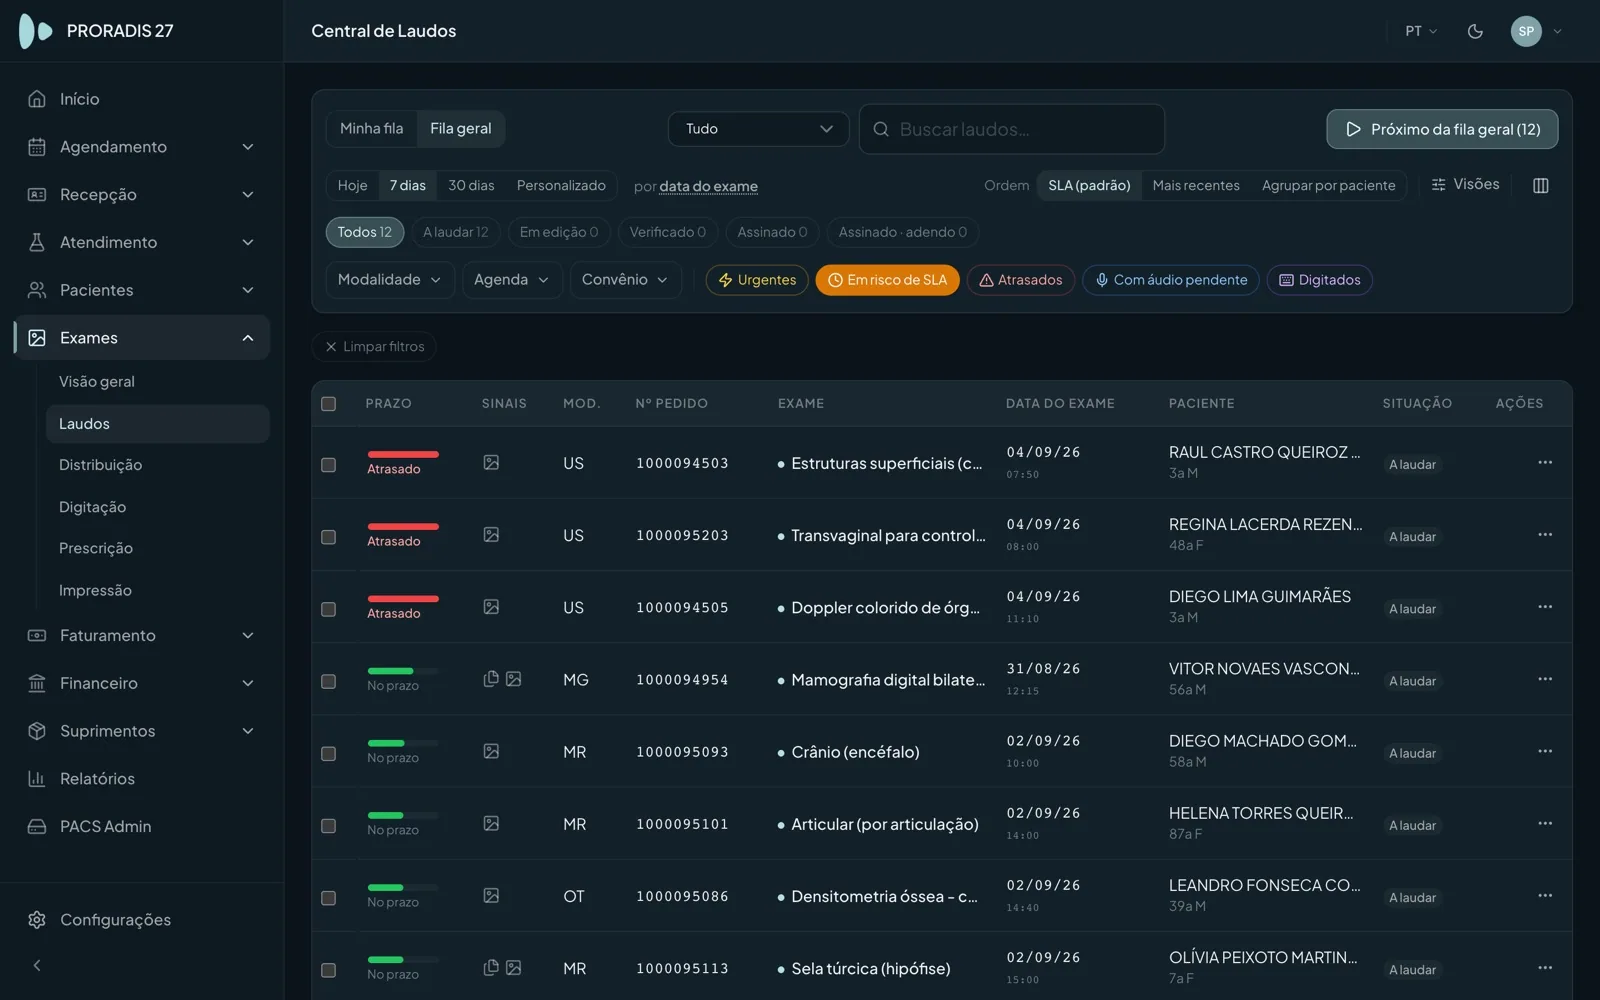
Task: Open the Modalidade filter dropdown
Action: click(390, 280)
